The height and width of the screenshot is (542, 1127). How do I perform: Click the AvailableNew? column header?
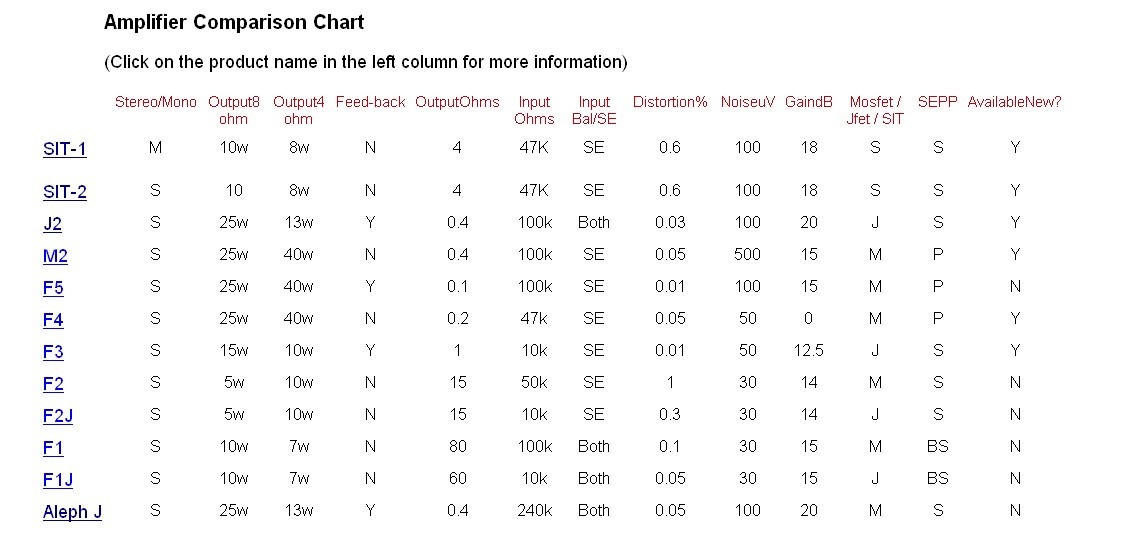[x=1014, y=102]
